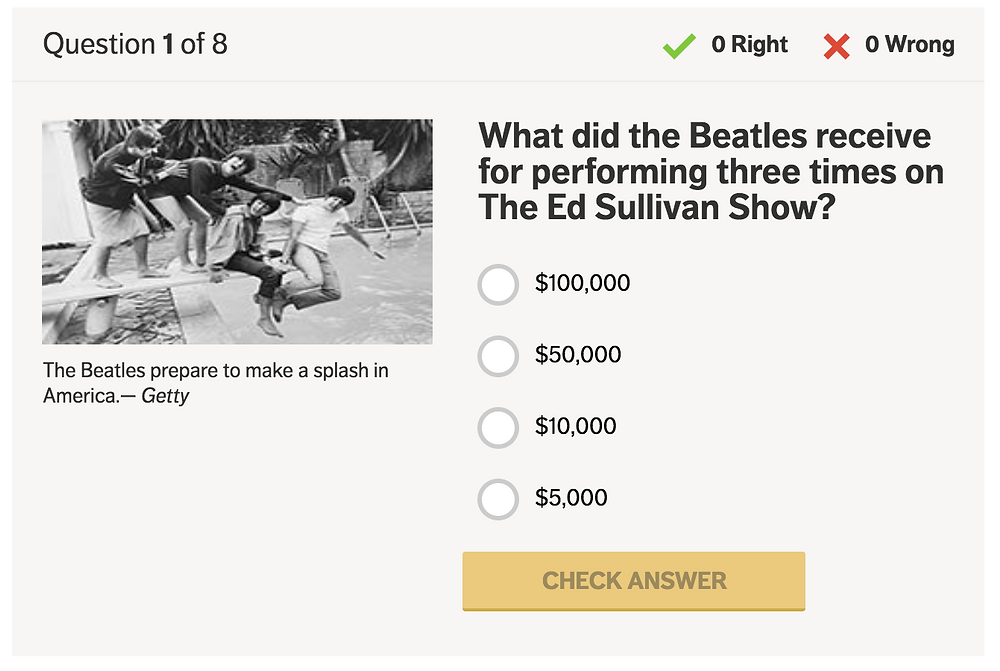The image size is (1000, 671).
Task: Click the $10,000 answer label text
Action: pyautogui.click(x=575, y=425)
